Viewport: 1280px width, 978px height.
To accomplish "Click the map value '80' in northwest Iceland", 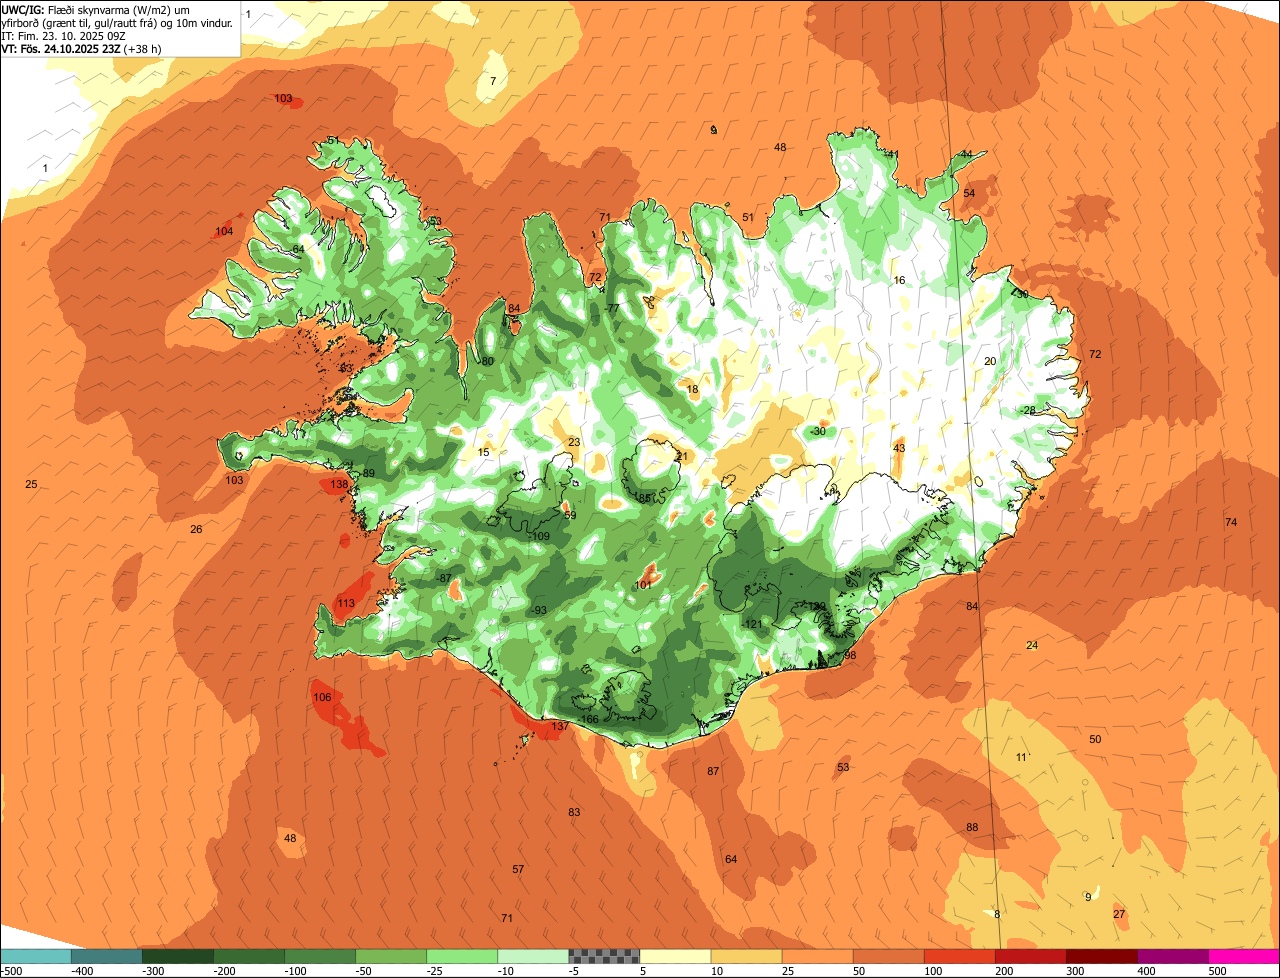I will coord(487,361).
